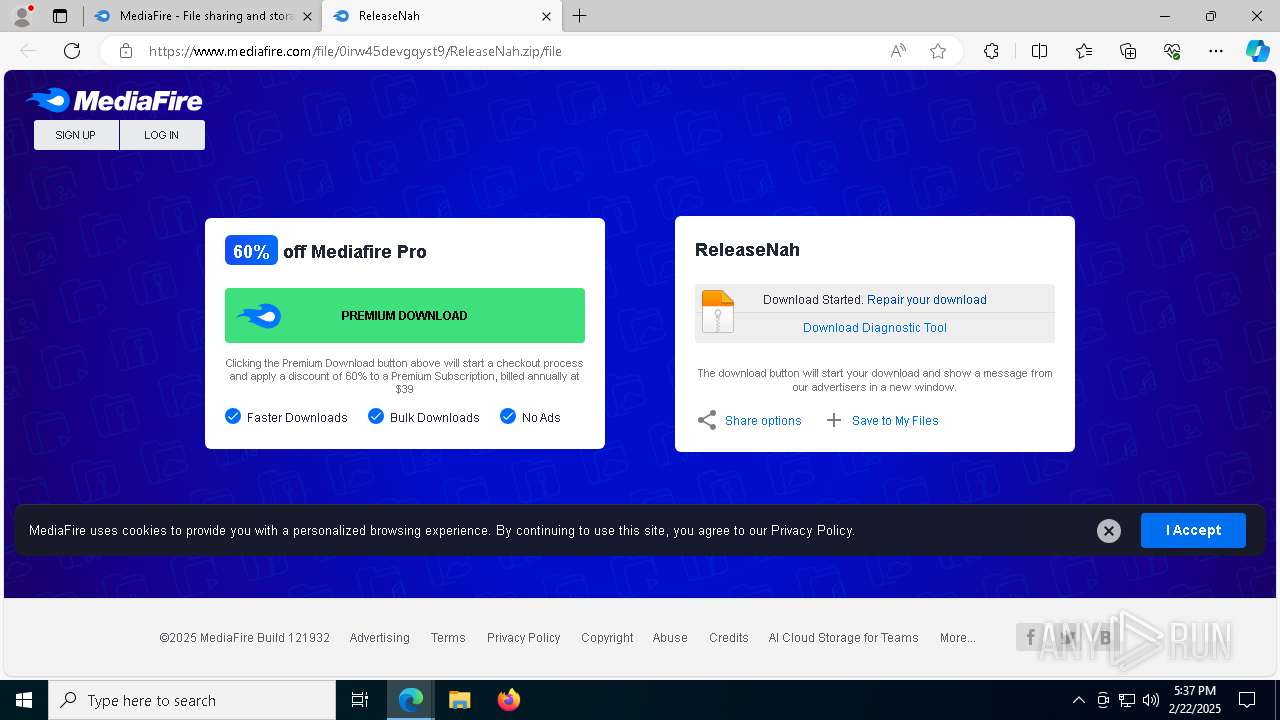
Task: Click Save to My Files
Action: [883, 421]
